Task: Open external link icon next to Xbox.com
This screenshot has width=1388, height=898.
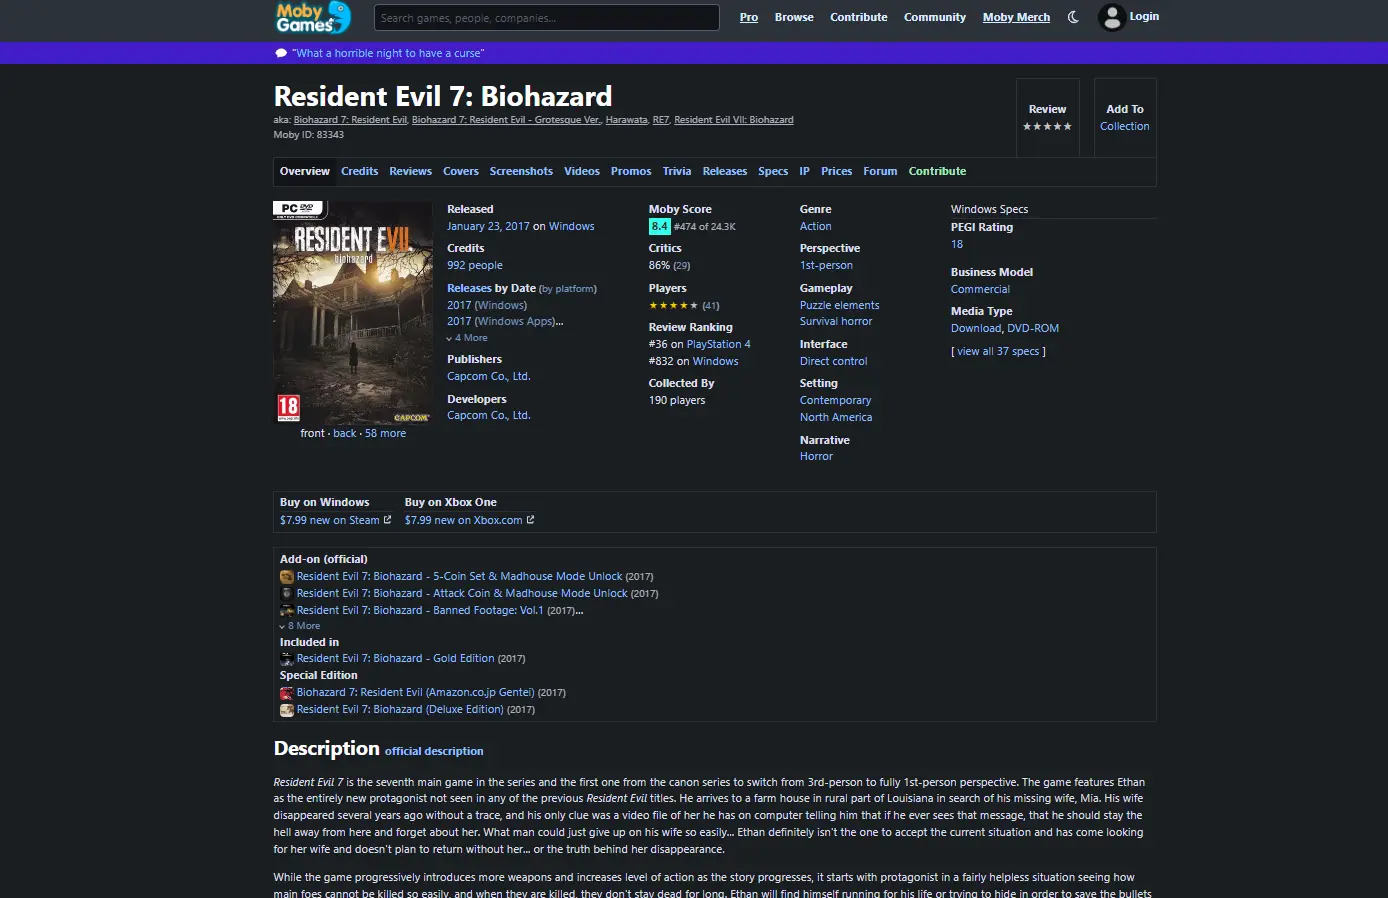Action: click(x=530, y=520)
